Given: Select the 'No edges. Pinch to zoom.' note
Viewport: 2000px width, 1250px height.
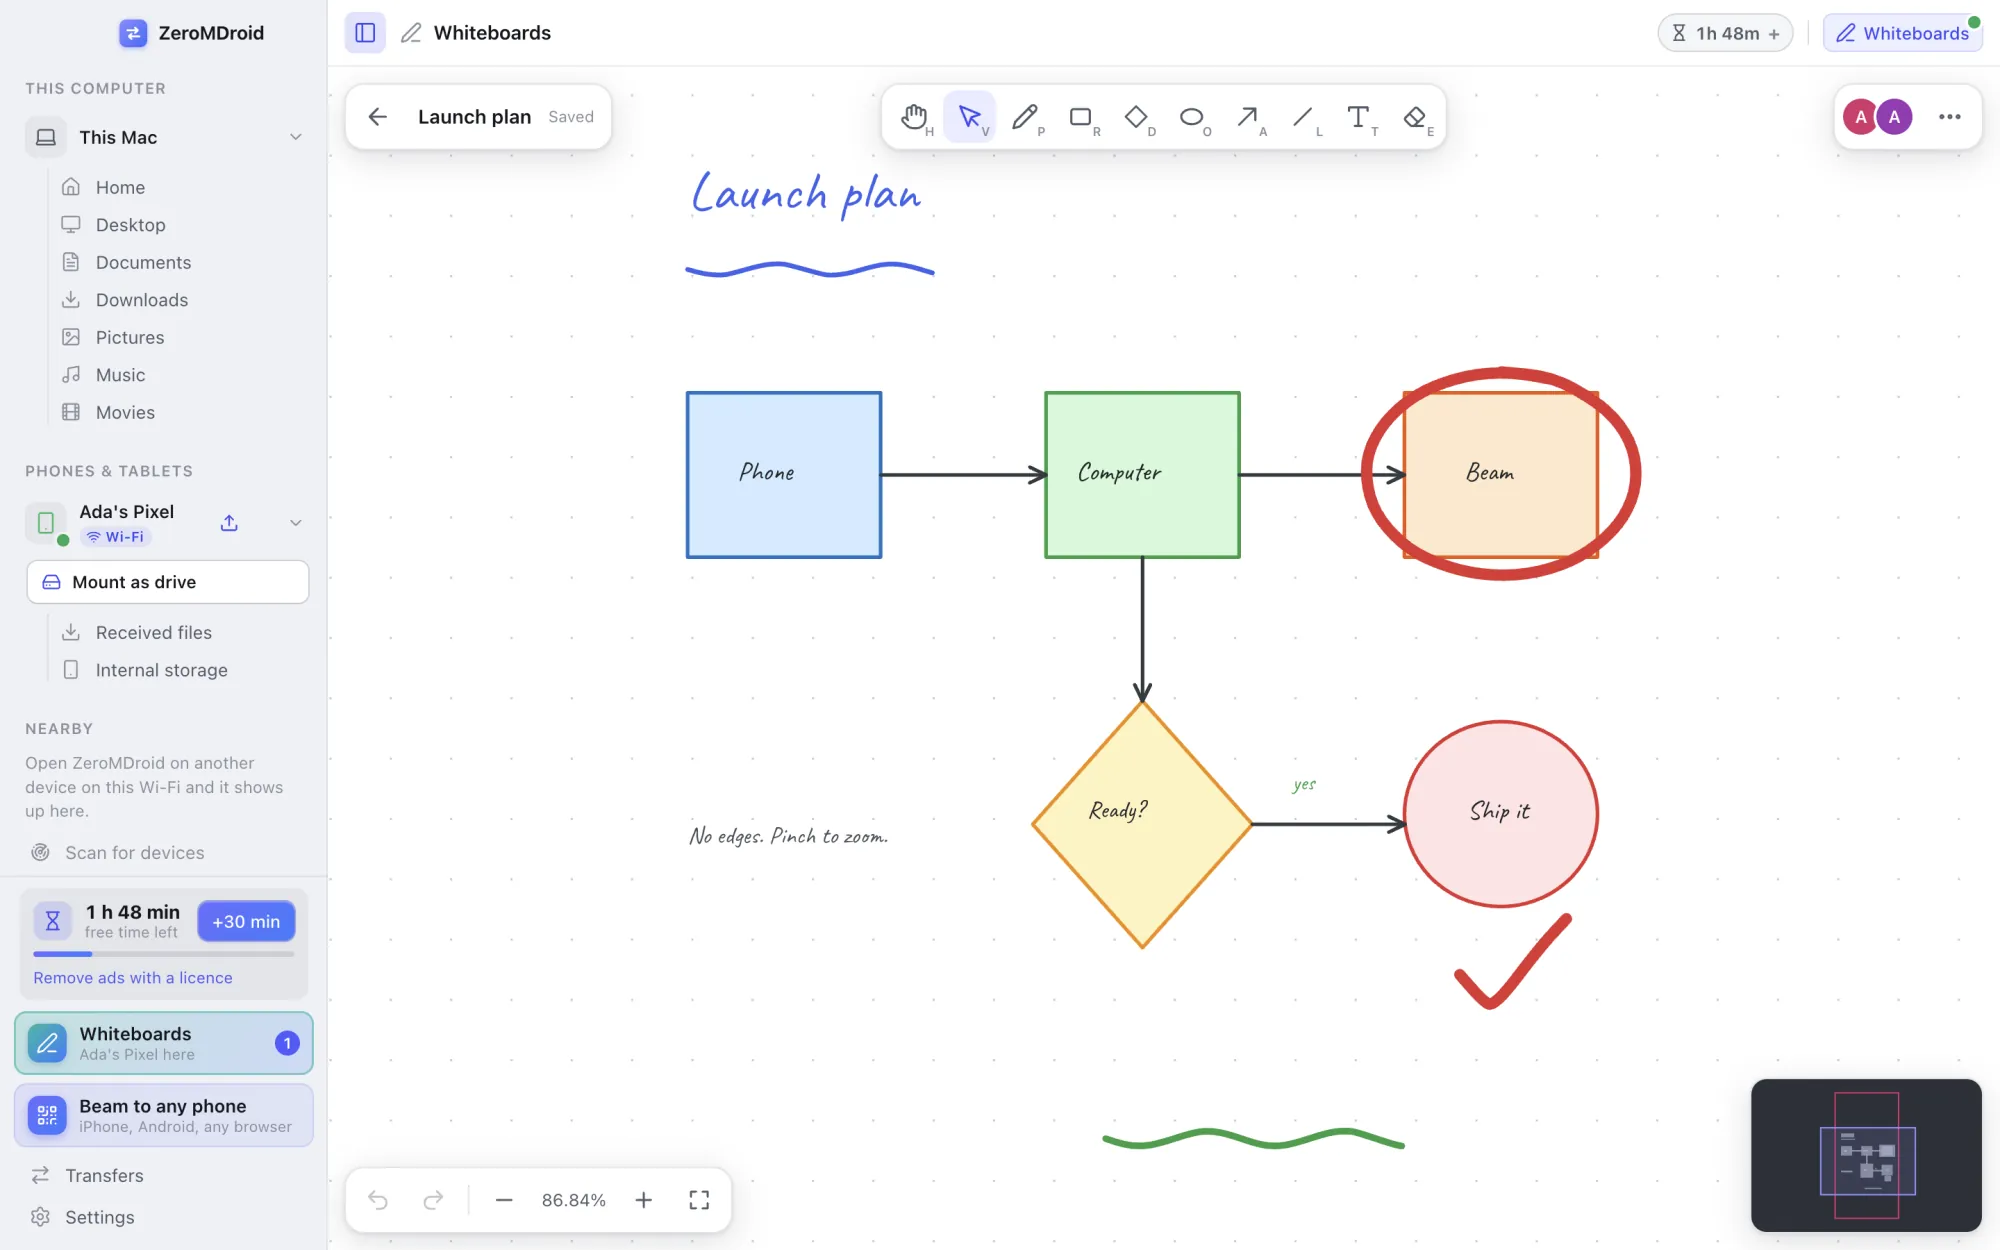Looking at the screenshot, I should coord(789,836).
